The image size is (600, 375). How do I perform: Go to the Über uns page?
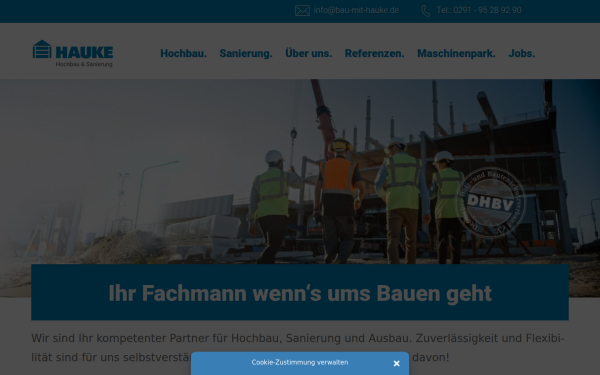pyautogui.click(x=308, y=53)
